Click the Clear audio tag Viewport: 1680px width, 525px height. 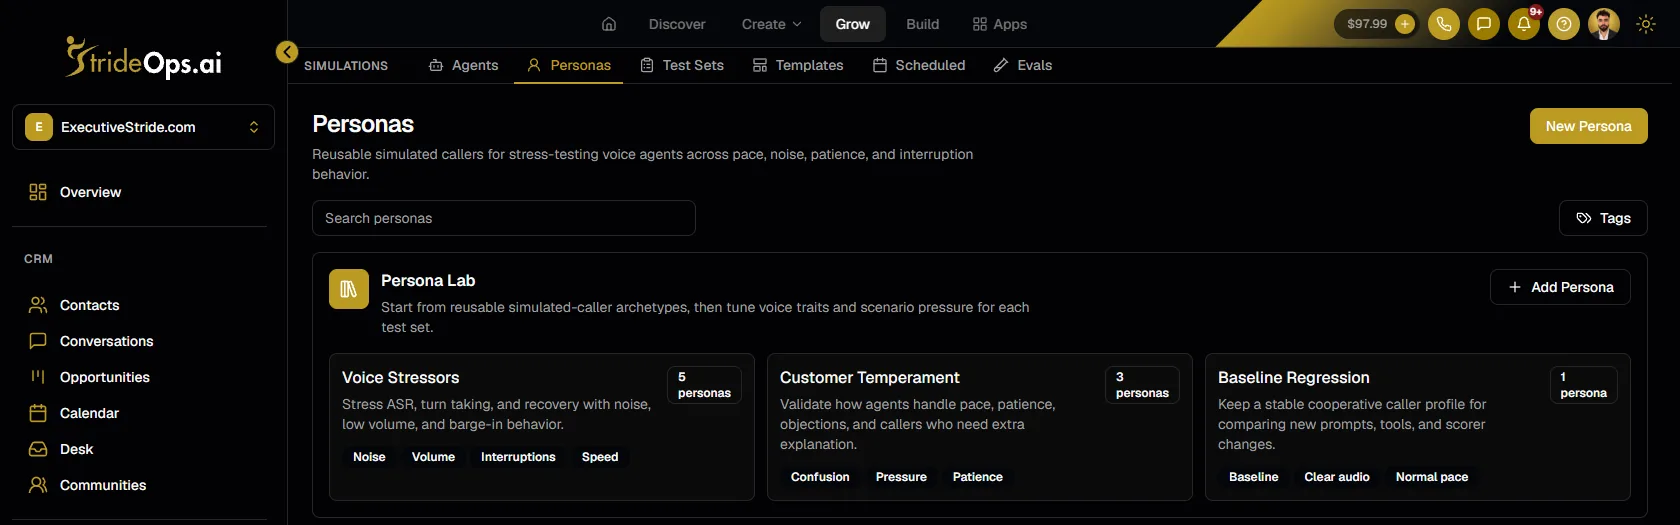point(1337,477)
